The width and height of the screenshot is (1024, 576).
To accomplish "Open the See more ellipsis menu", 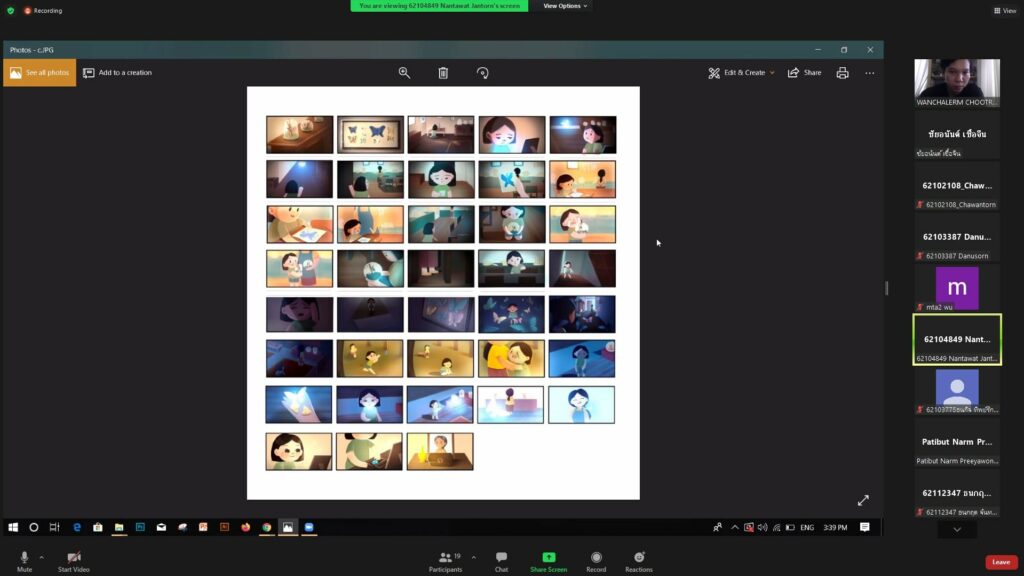I will tap(869, 73).
